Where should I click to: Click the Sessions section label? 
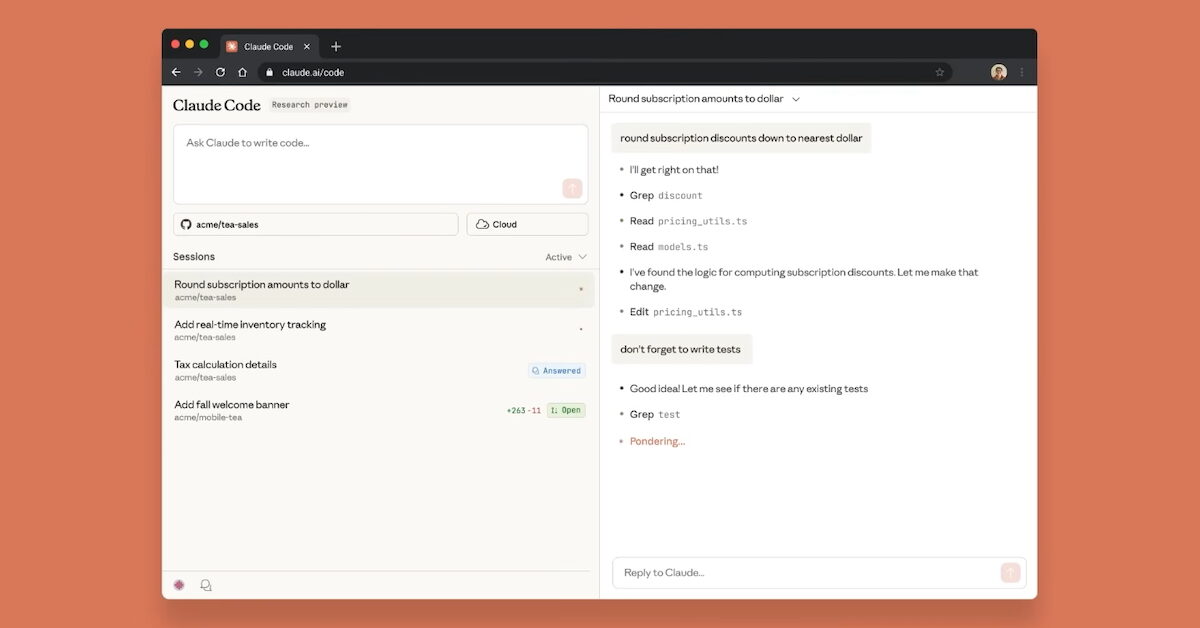point(194,257)
